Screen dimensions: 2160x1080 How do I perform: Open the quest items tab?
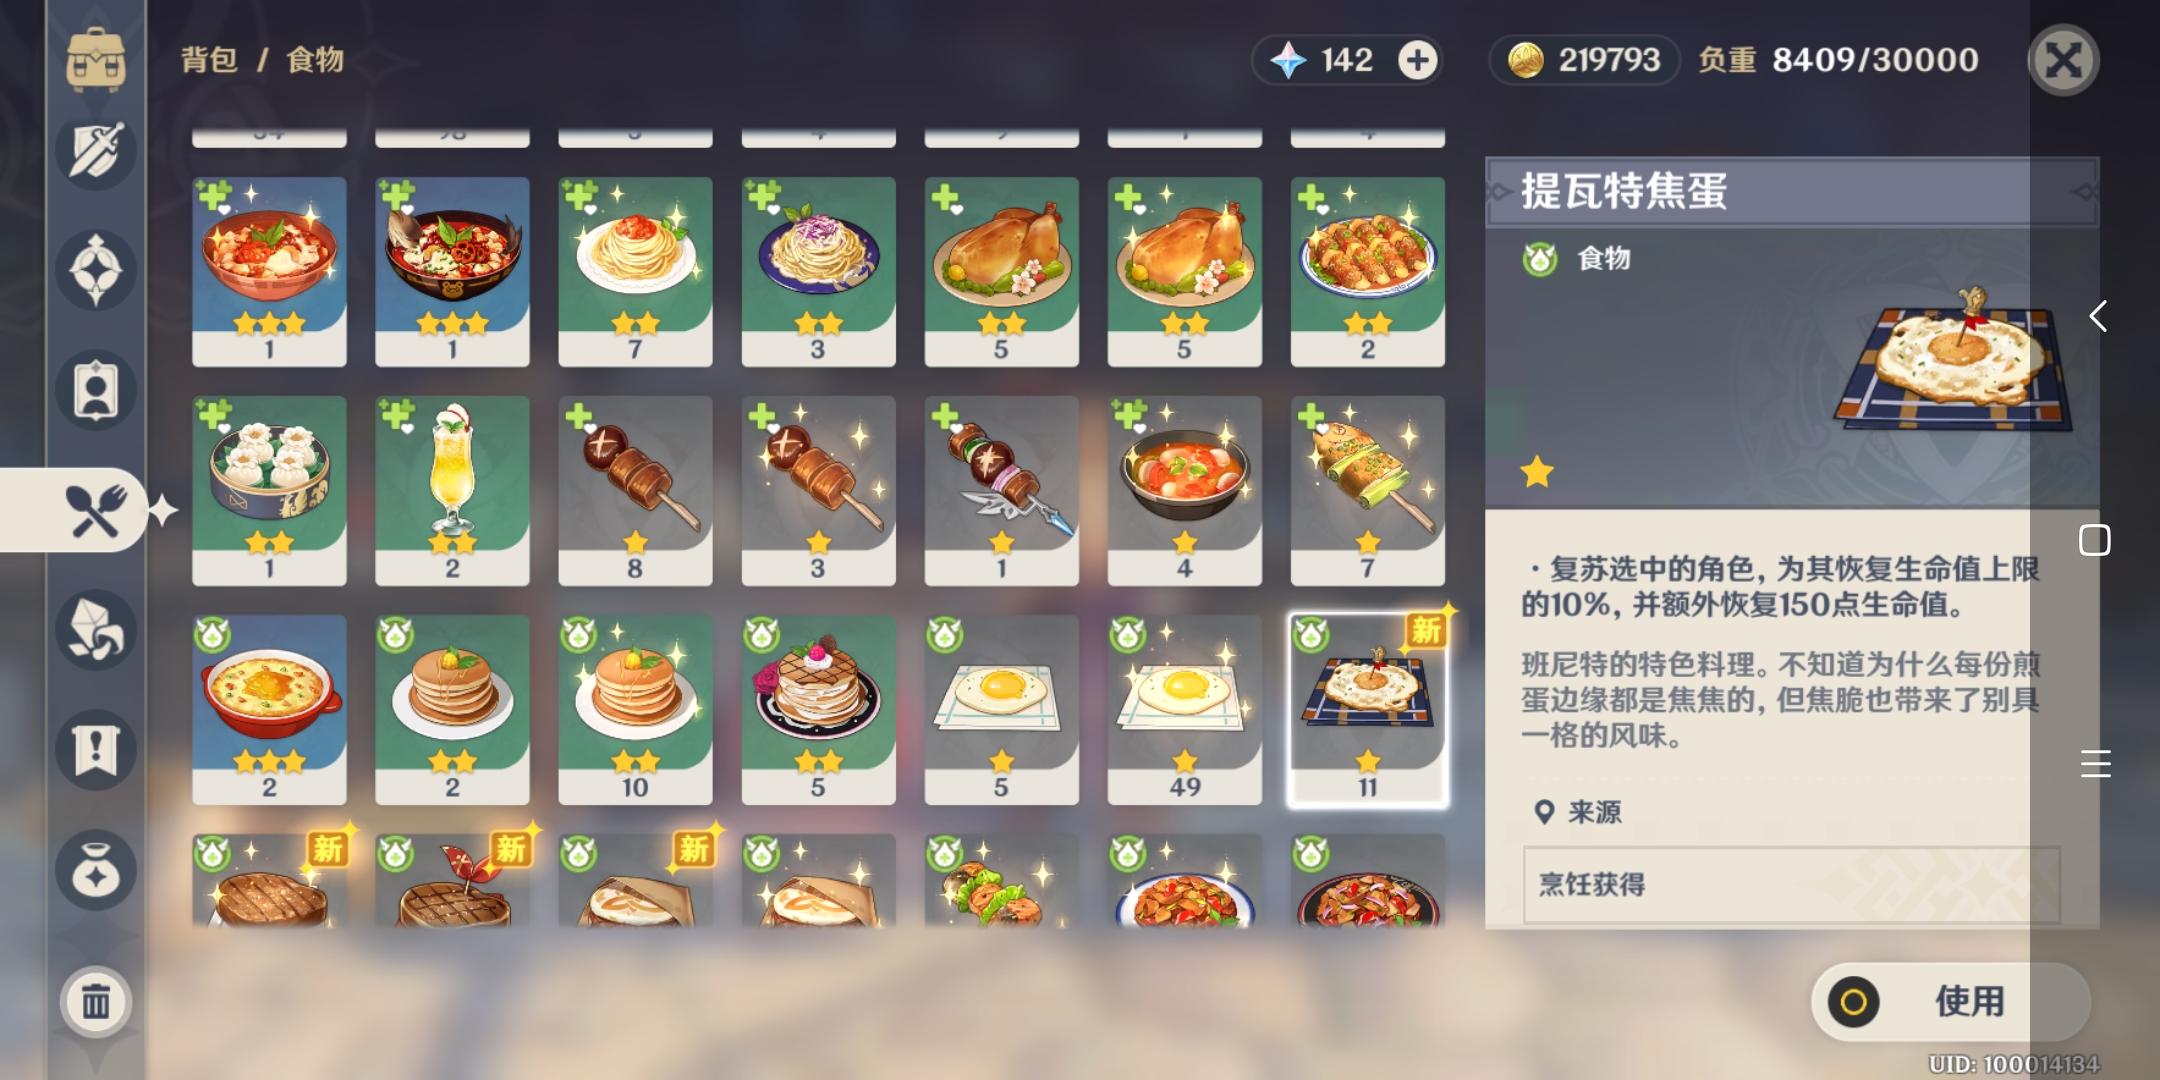(96, 750)
